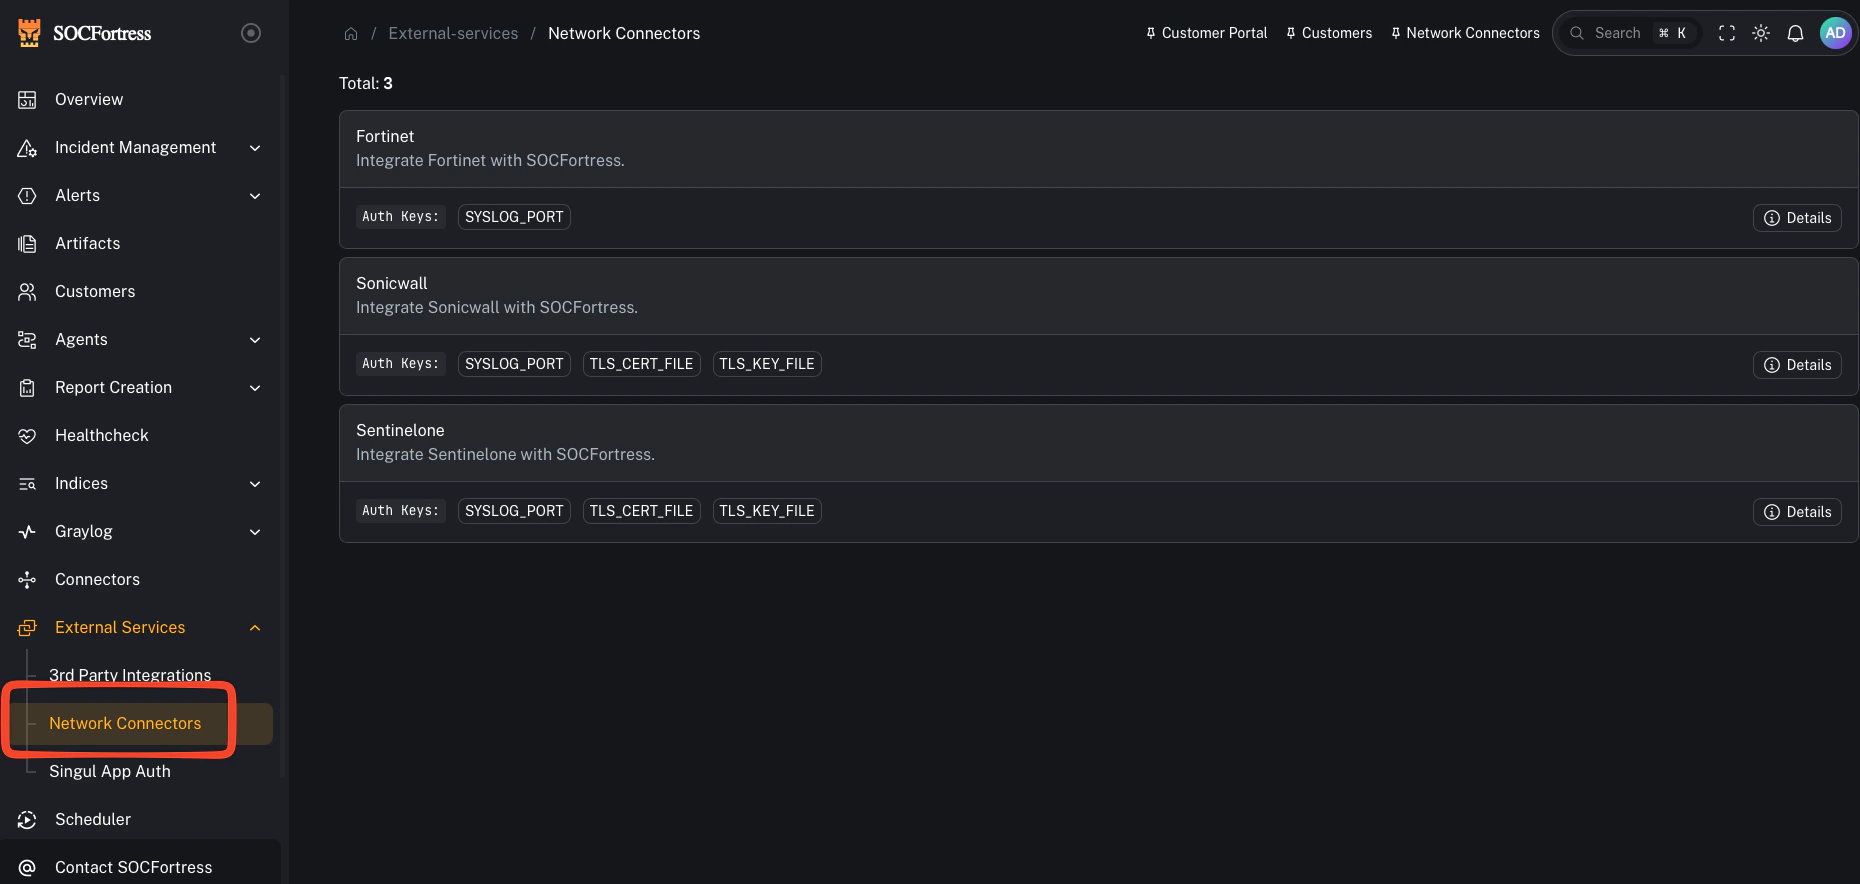
Task: Click the Total: 3 count text
Action: point(366,83)
